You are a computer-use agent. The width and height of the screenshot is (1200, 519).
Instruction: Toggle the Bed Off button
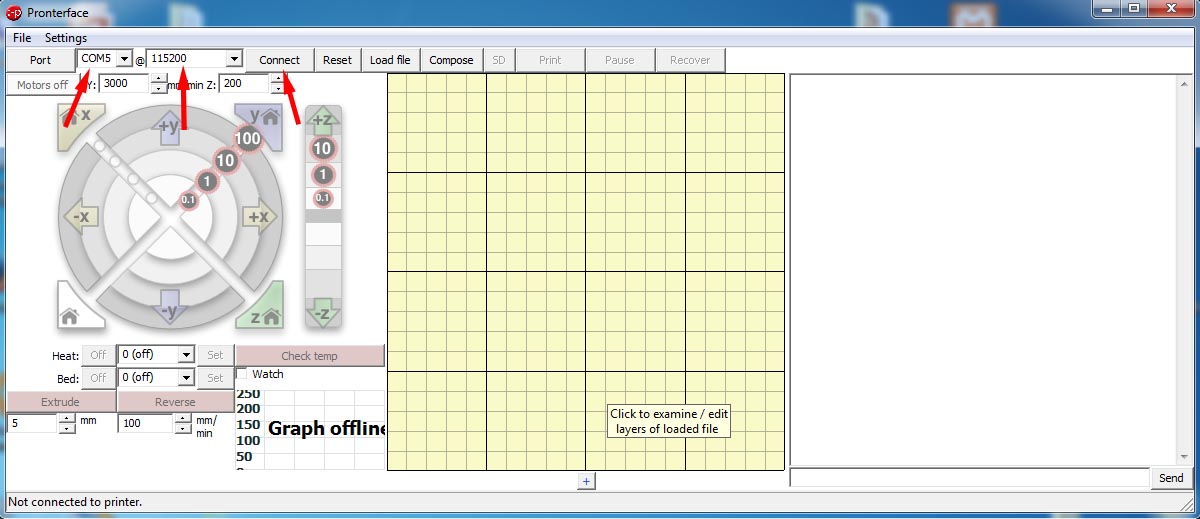tap(98, 378)
